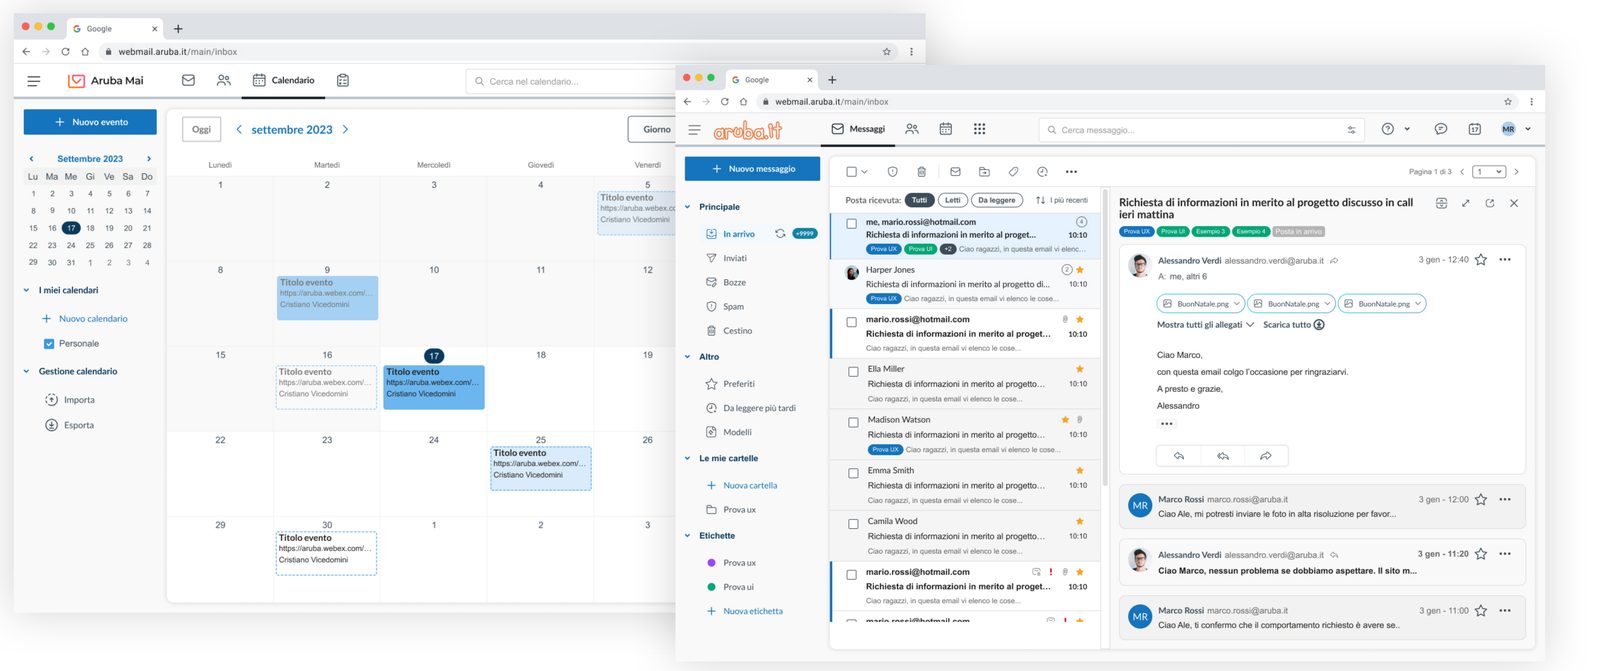Filter inbox by Tutti

click(919, 200)
